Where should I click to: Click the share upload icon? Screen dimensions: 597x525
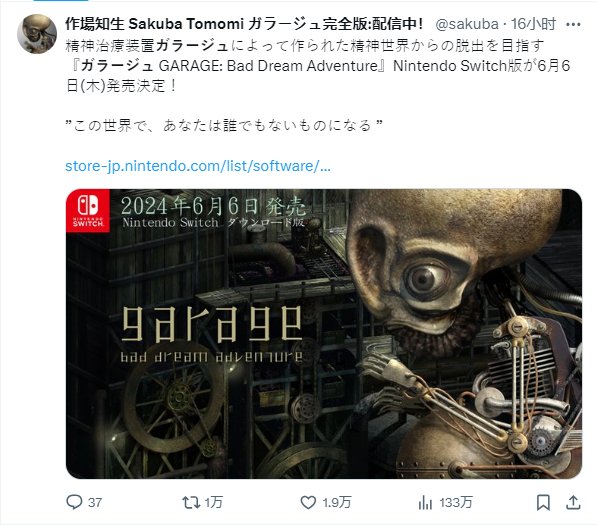coord(573,503)
